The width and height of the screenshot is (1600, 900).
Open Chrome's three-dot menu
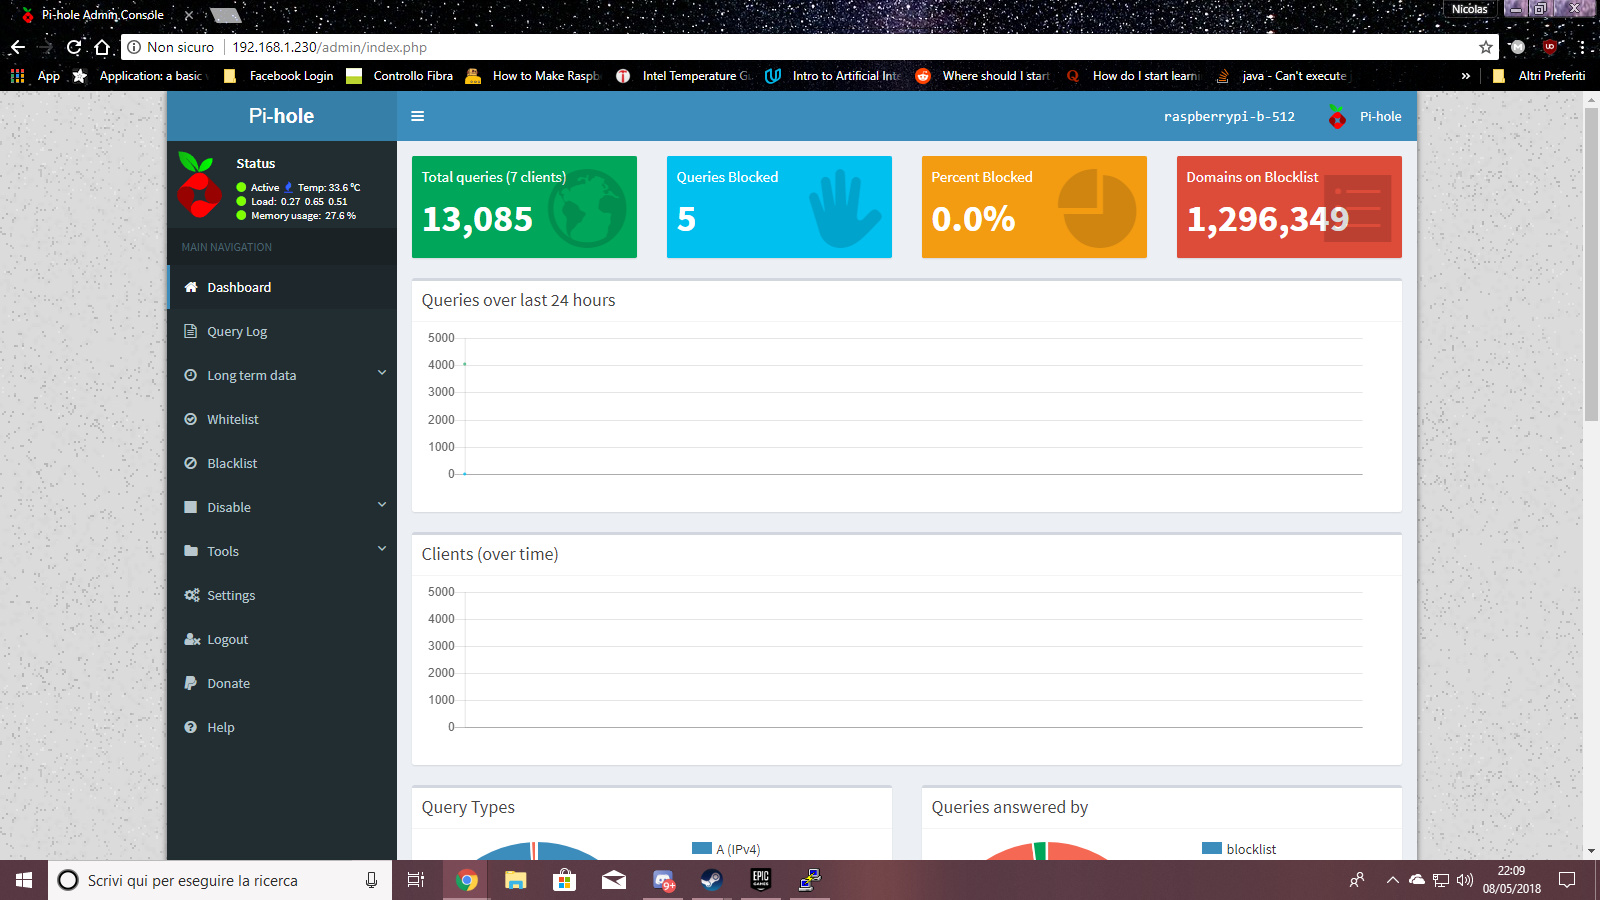(x=1582, y=47)
